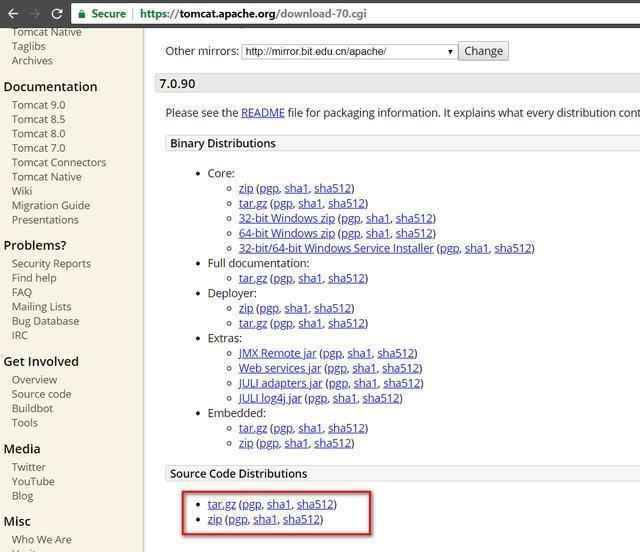Click the address bar URL
Image resolution: width=640 pixels, height=552 pixels.
pos(253,14)
